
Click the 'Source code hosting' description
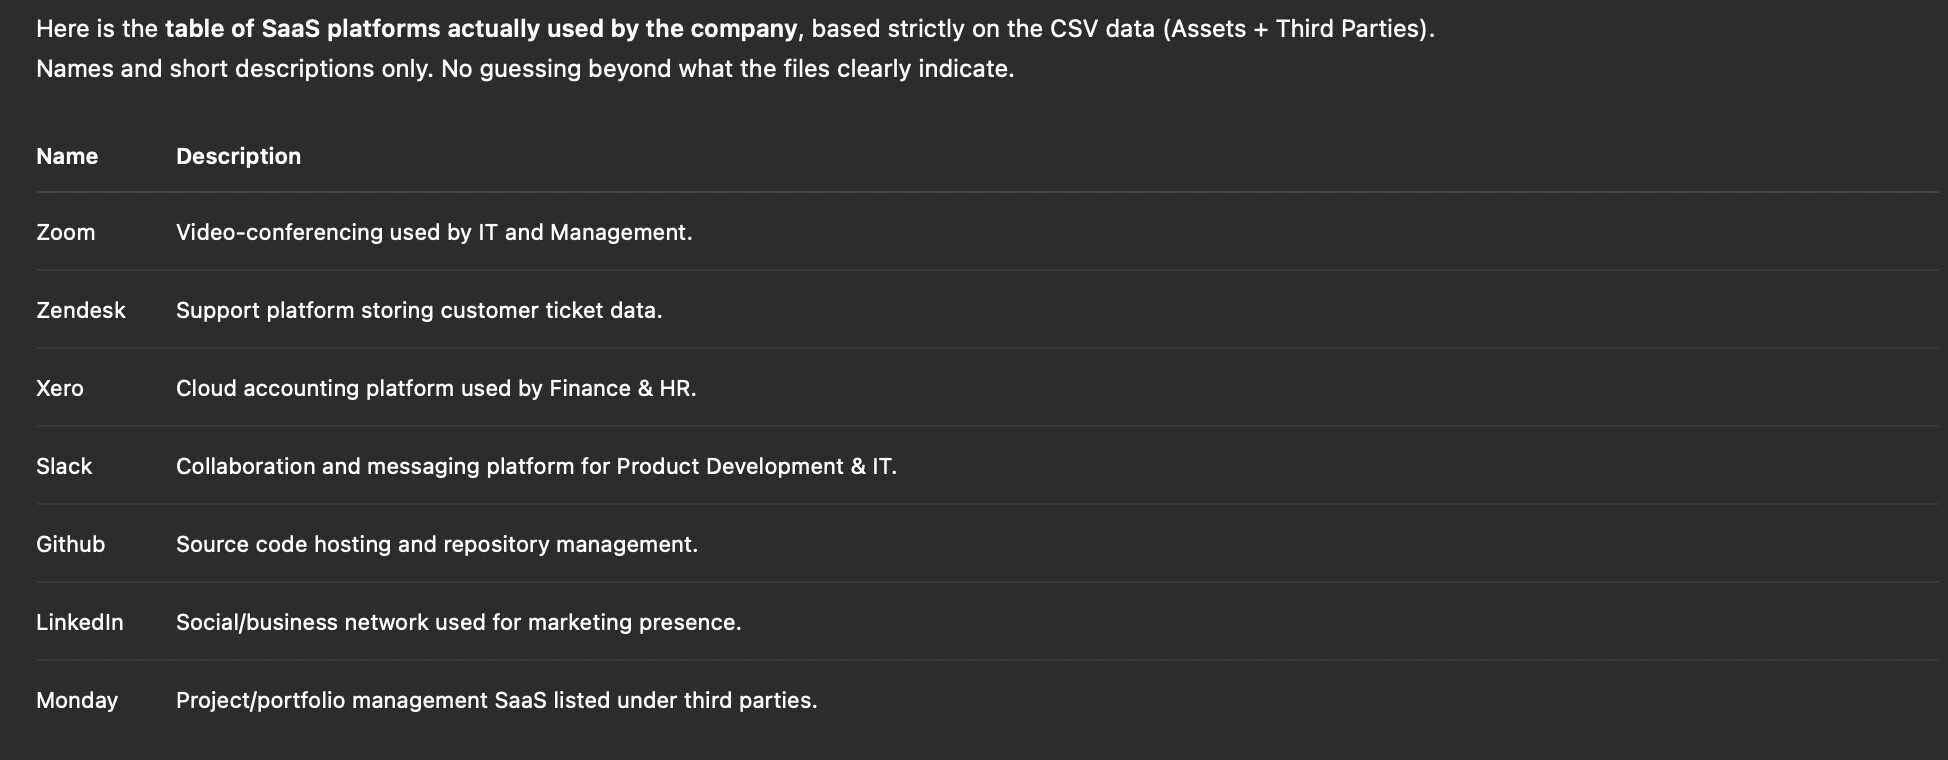coord(437,544)
